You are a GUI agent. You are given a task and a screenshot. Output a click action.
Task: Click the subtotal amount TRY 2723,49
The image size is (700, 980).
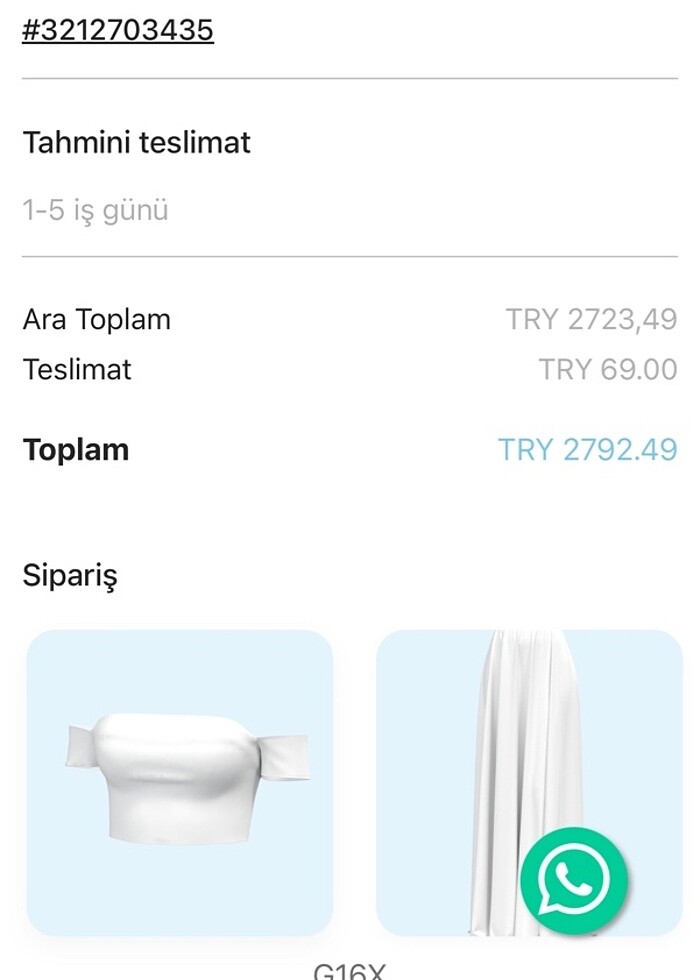click(589, 319)
